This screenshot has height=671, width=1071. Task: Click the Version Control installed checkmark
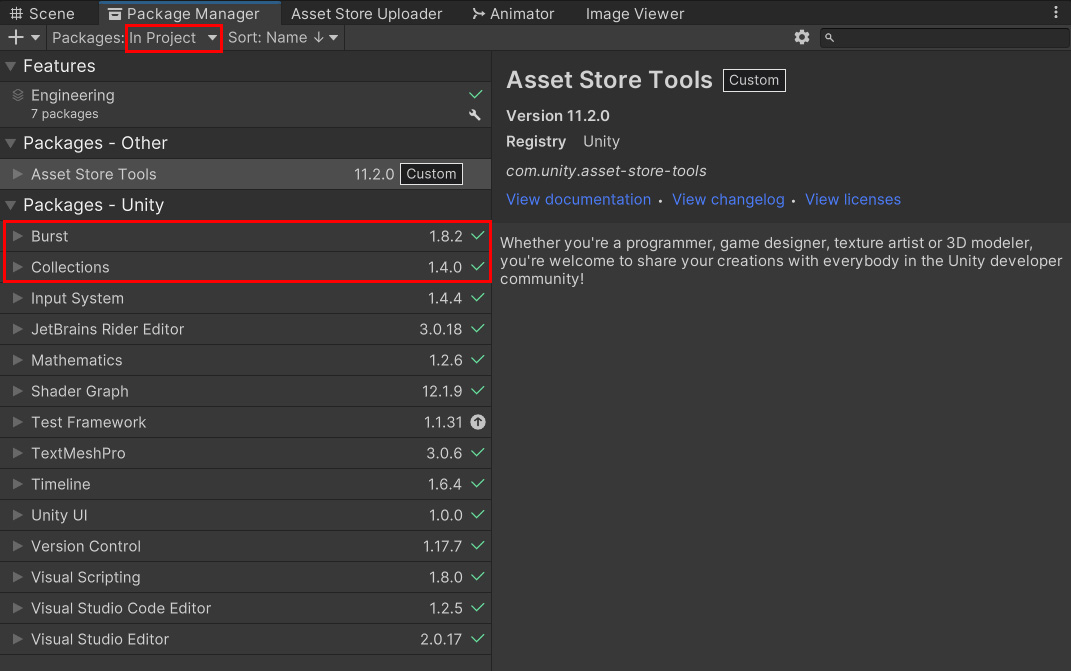pyautogui.click(x=477, y=545)
